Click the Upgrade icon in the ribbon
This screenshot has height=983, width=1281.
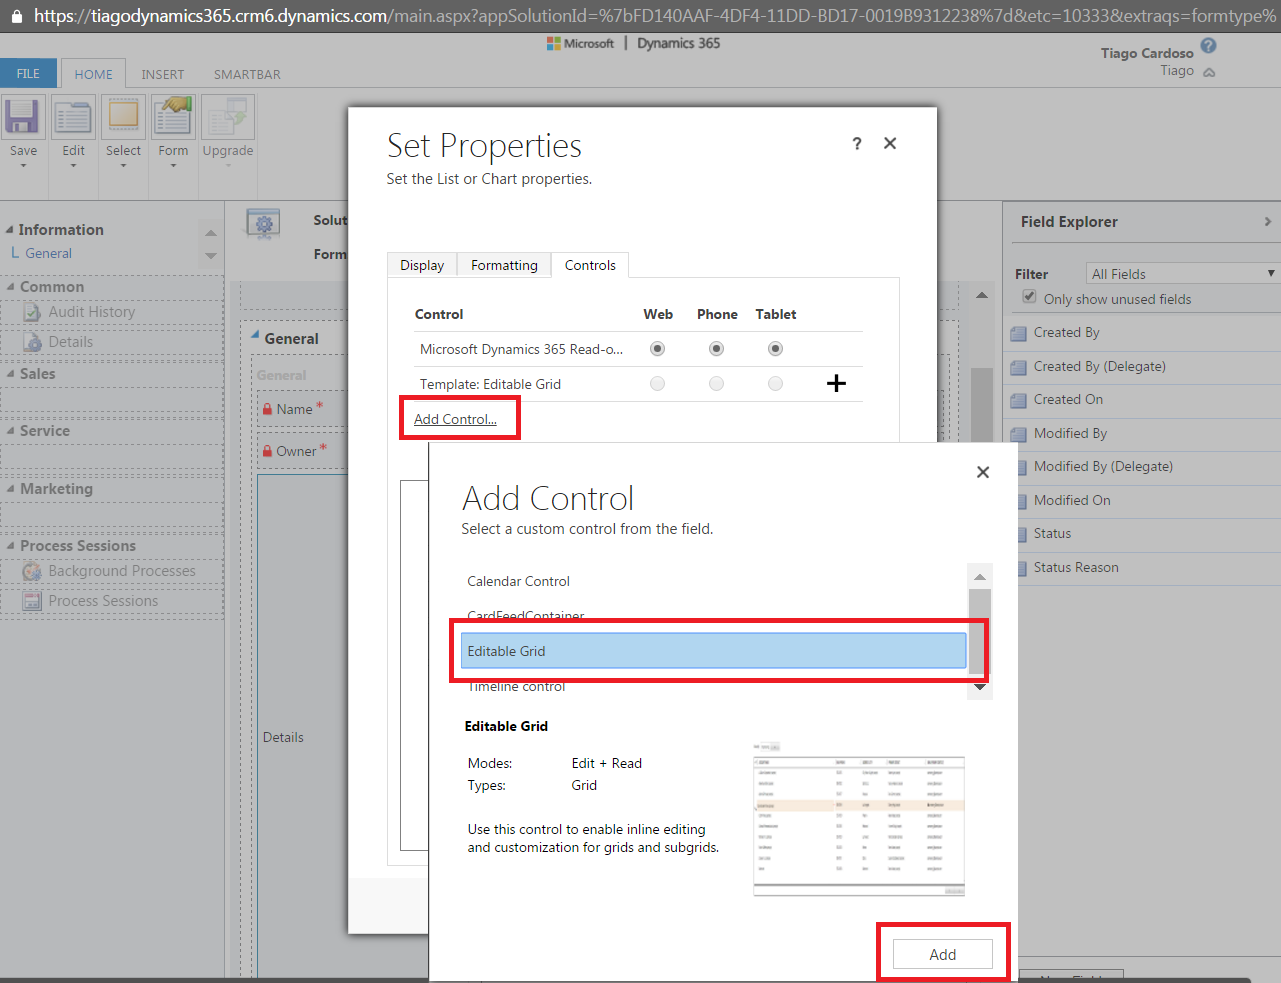(x=227, y=121)
